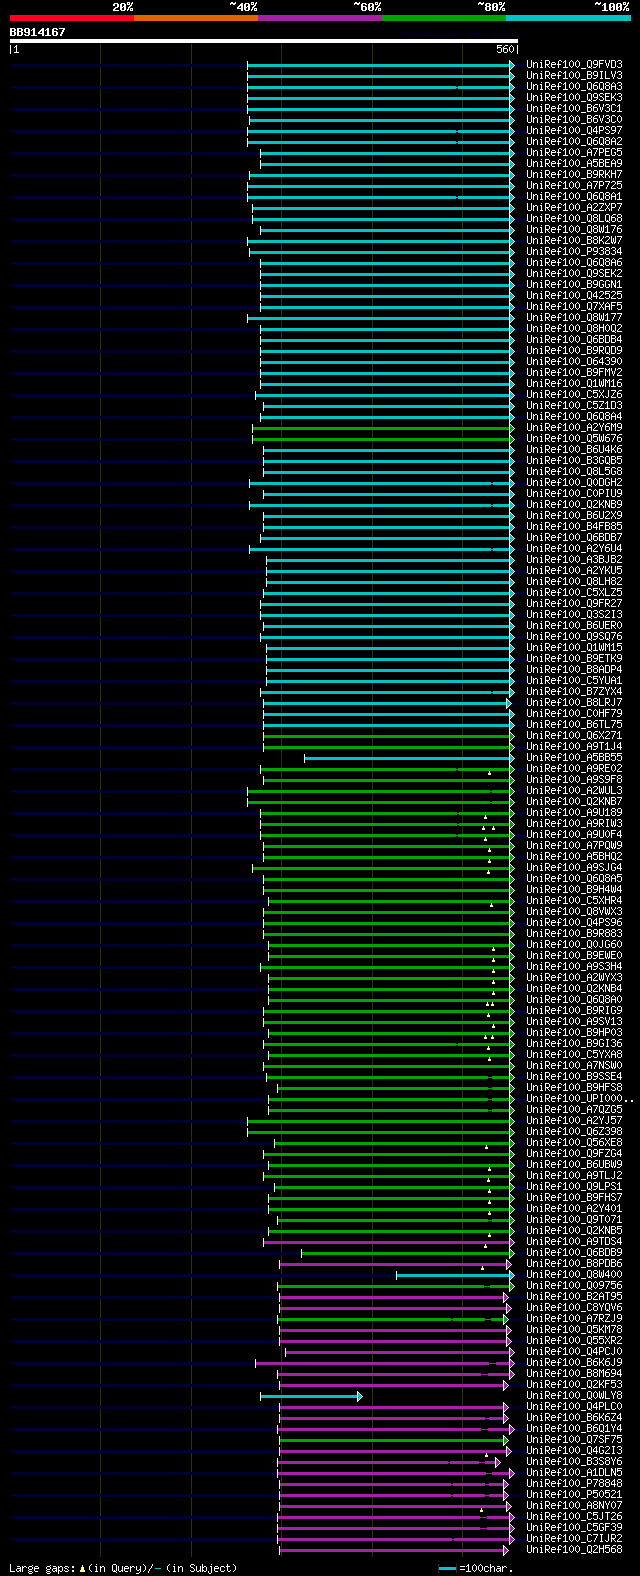Select label UniRef100_A9U189
The height and width of the screenshot is (1576, 640).
click(x=574, y=813)
